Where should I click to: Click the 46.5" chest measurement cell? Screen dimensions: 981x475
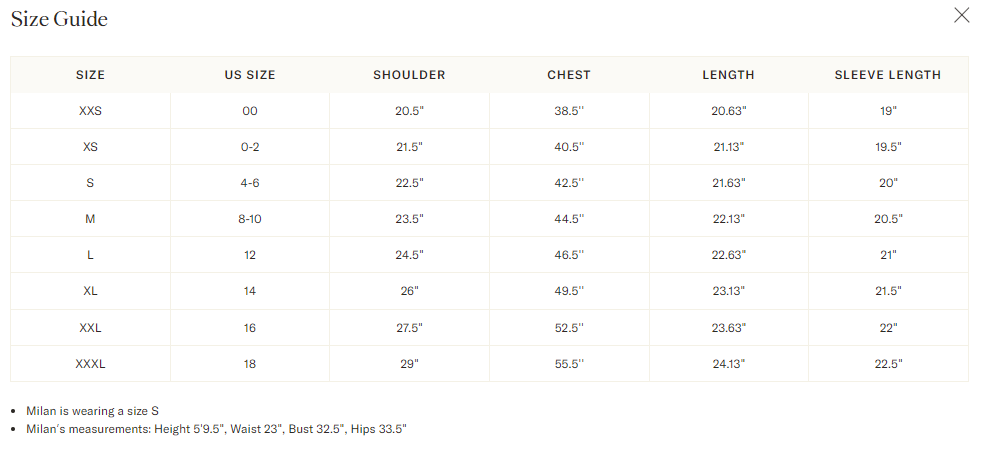coord(569,255)
